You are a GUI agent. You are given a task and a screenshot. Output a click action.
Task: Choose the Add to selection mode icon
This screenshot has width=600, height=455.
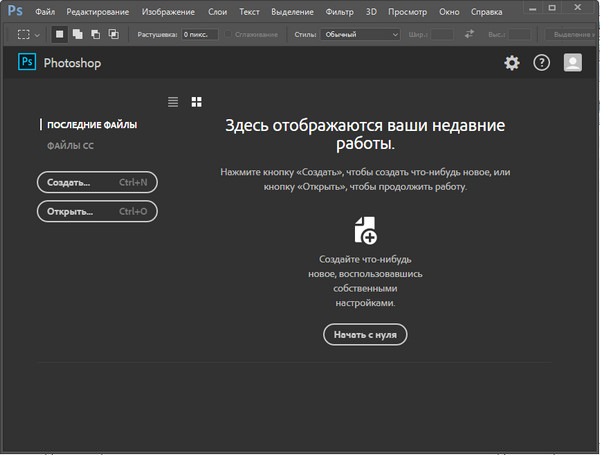[x=78, y=34]
